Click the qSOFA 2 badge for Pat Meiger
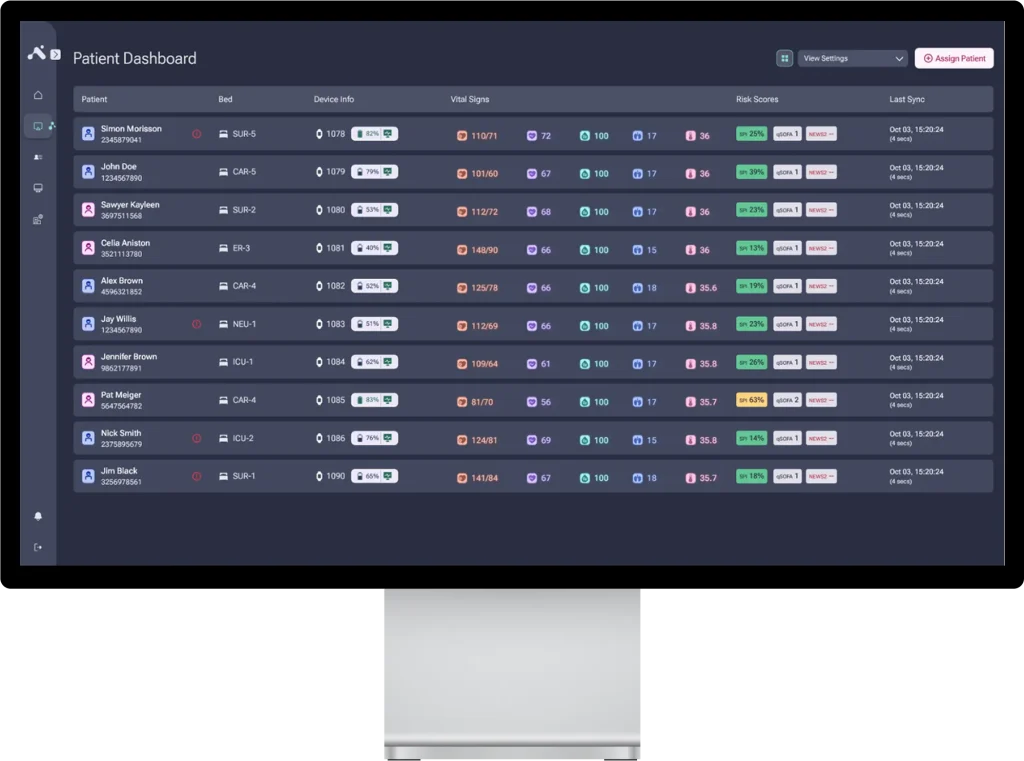Screen dimensions: 1024x761 coord(787,400)
